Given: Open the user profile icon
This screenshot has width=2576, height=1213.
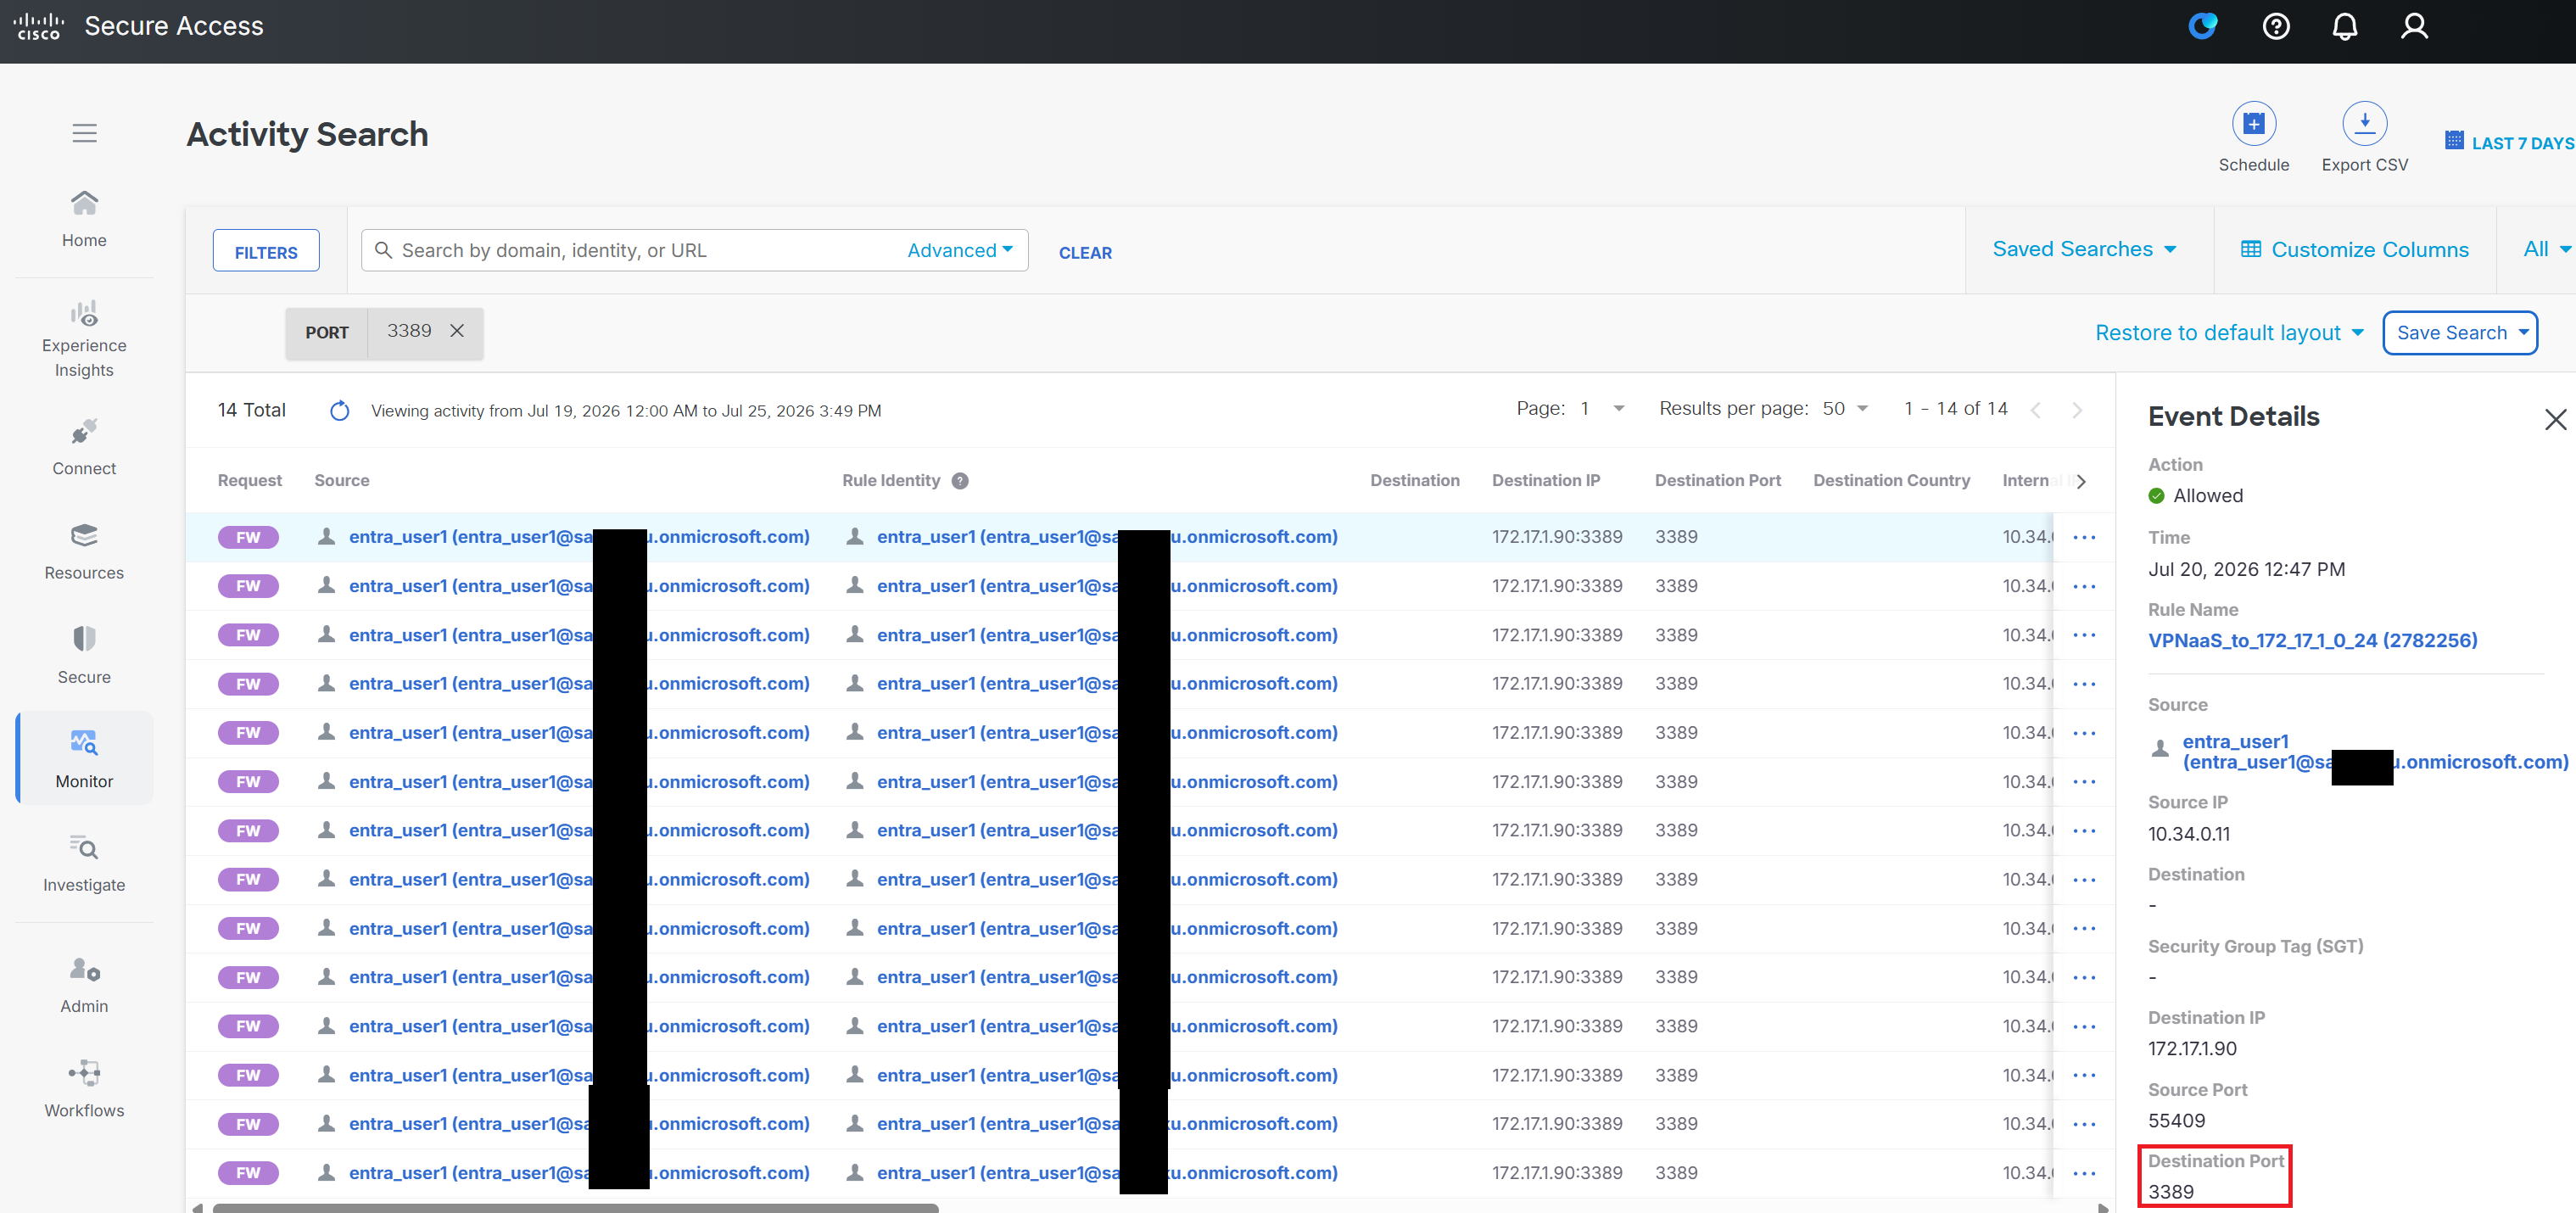Looking at the screenshot, I should tap(2414, 26).
